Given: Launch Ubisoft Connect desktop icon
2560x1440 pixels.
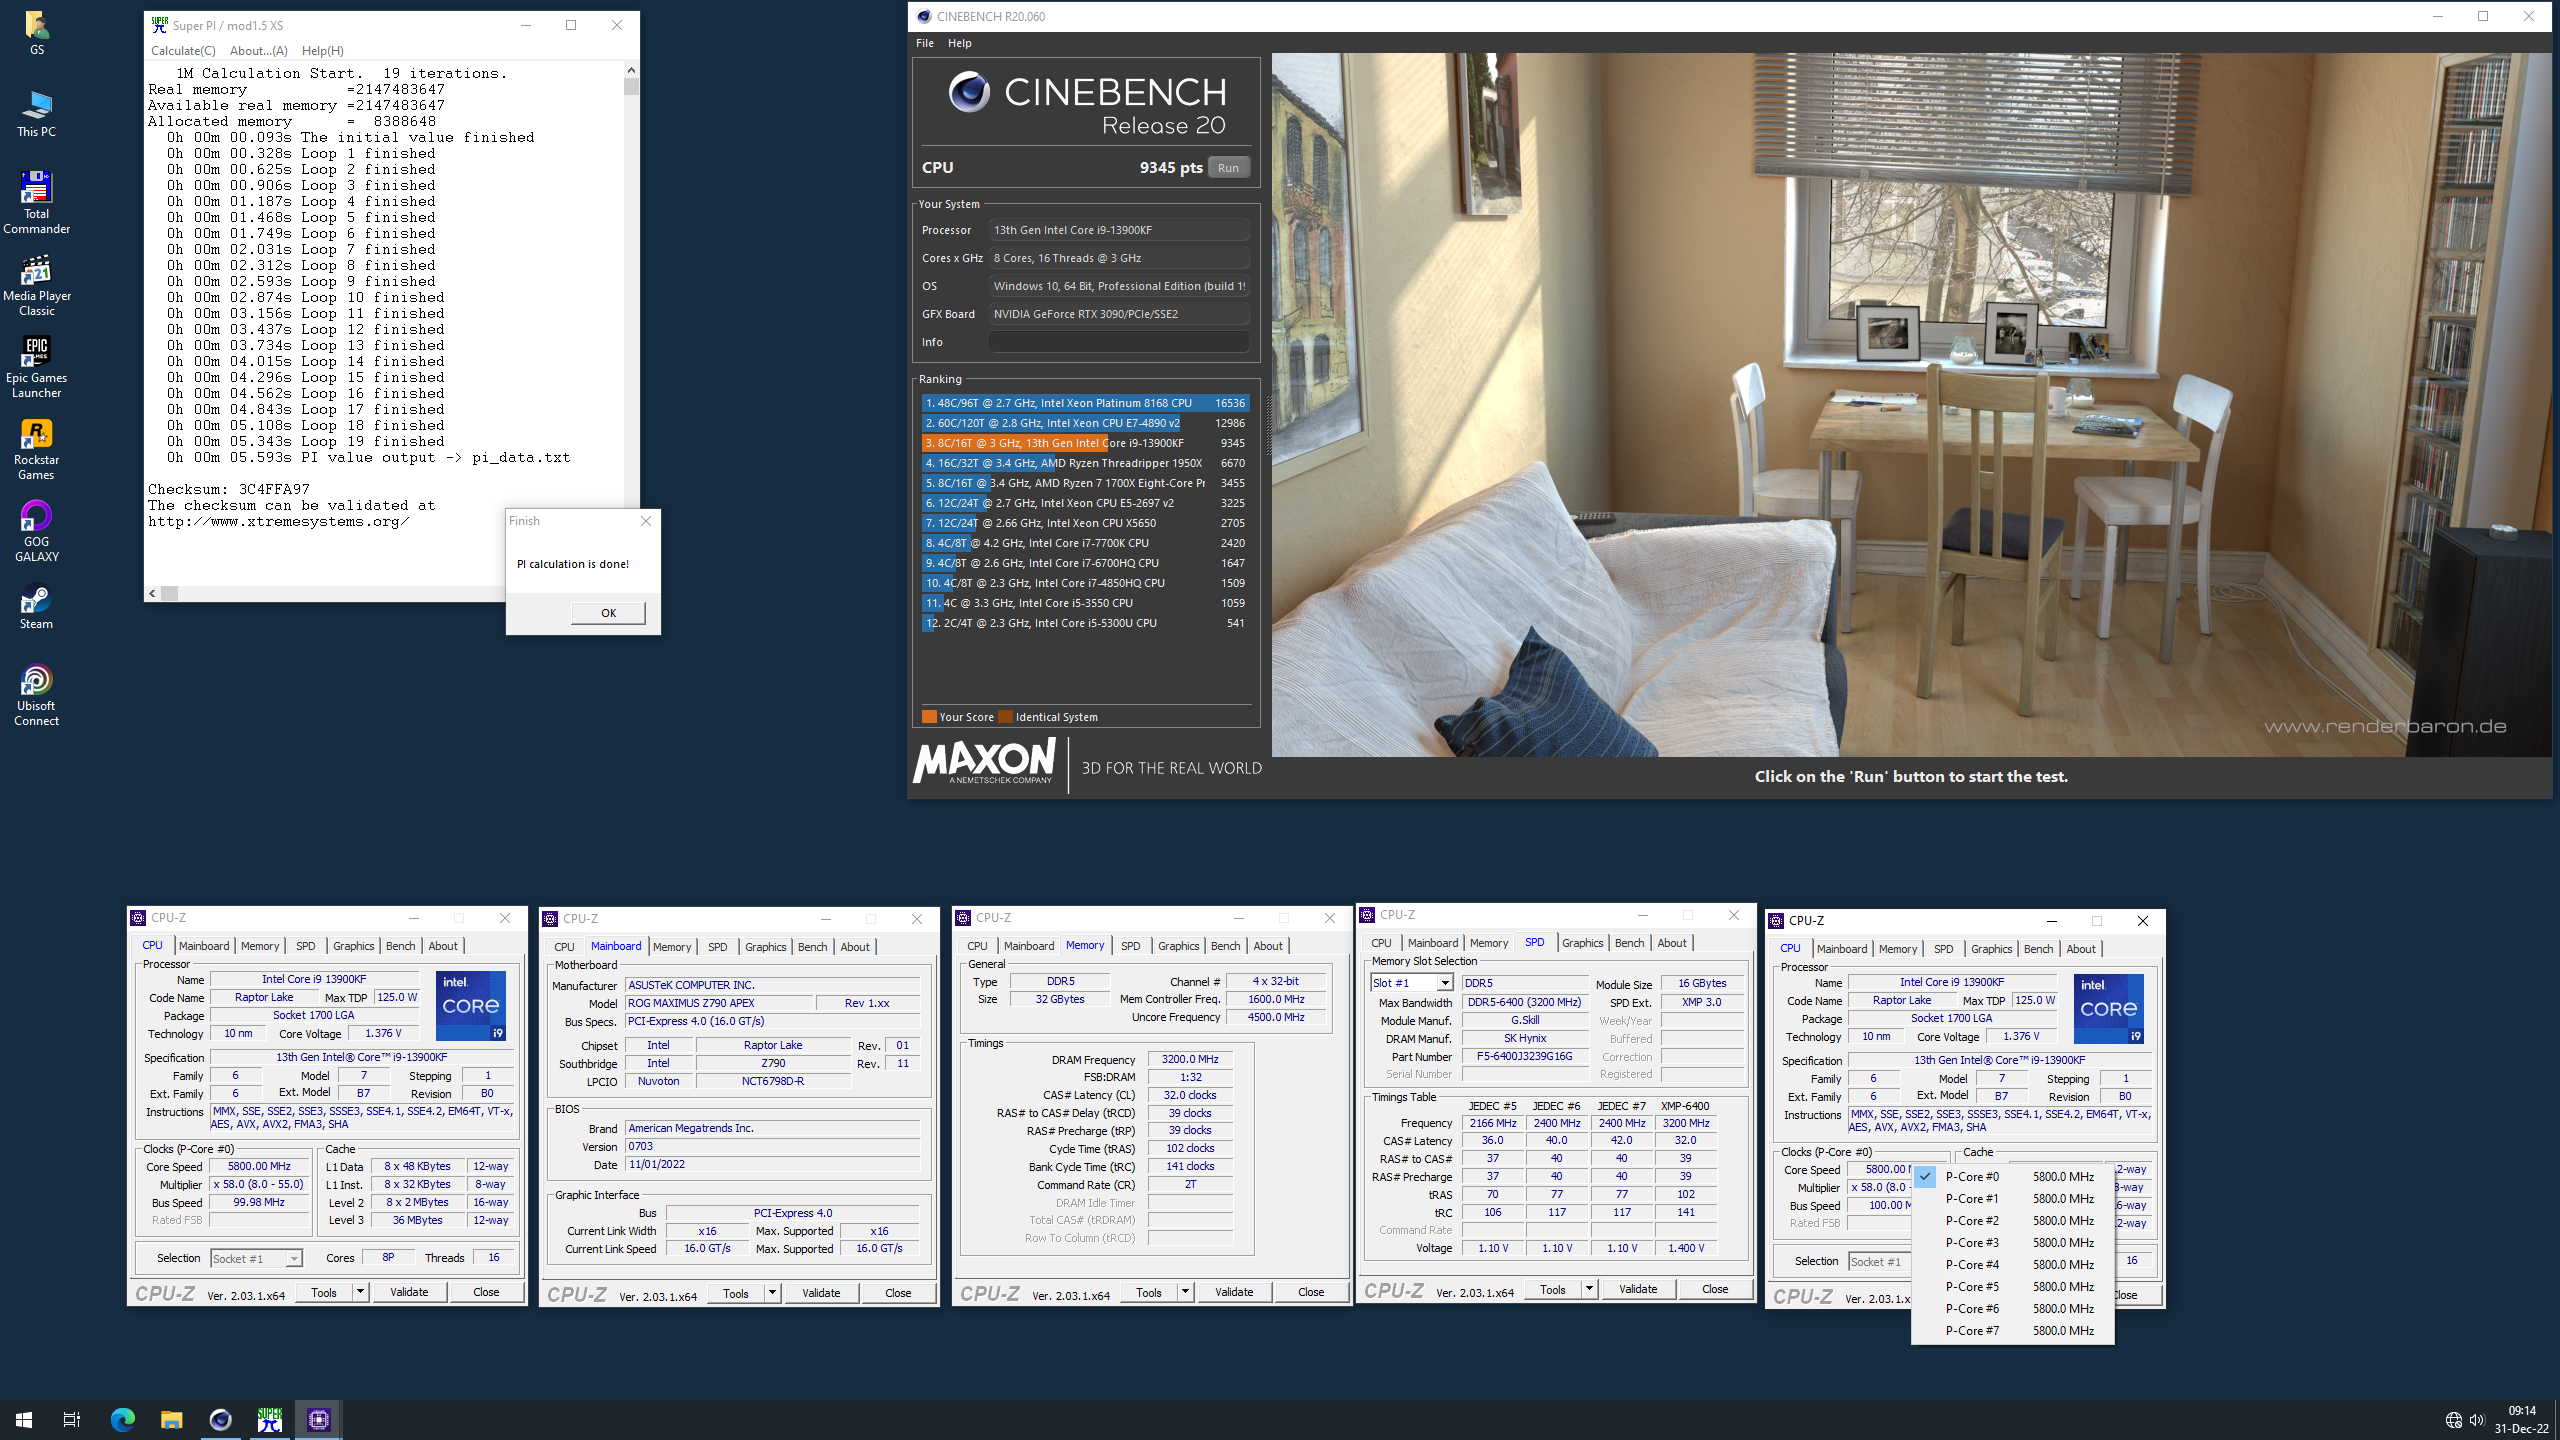Looking at the screenshot, I should (36, 694).
